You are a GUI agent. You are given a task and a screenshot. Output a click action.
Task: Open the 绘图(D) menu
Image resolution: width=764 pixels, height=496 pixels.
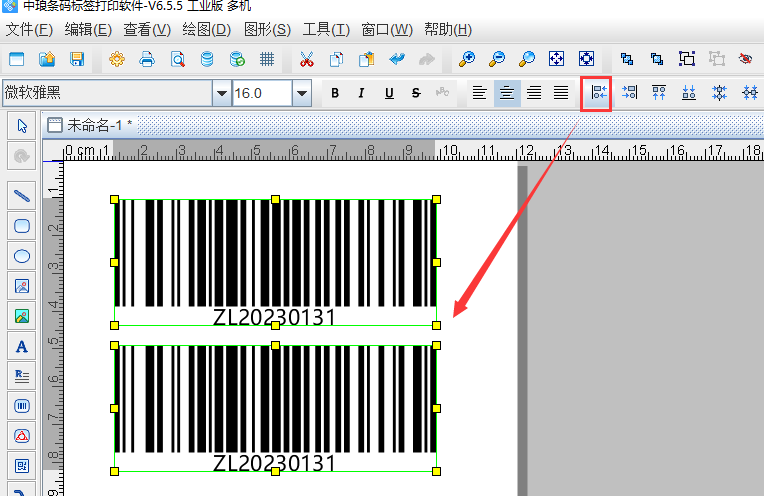pyautogui.click(x=209, y=30)
